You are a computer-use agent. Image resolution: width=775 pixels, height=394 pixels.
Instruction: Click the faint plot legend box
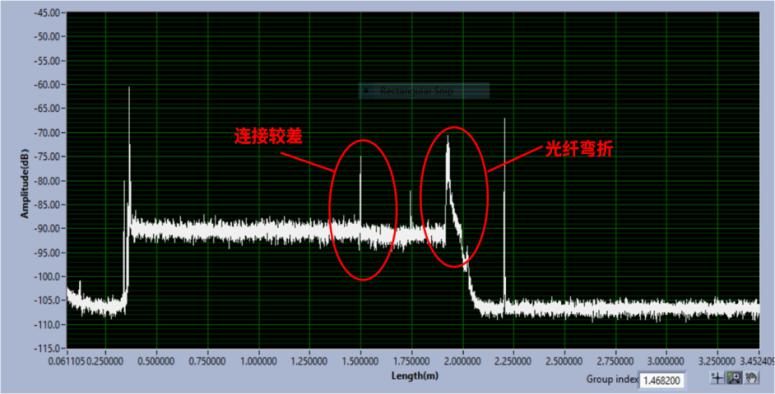coord(424,91)
